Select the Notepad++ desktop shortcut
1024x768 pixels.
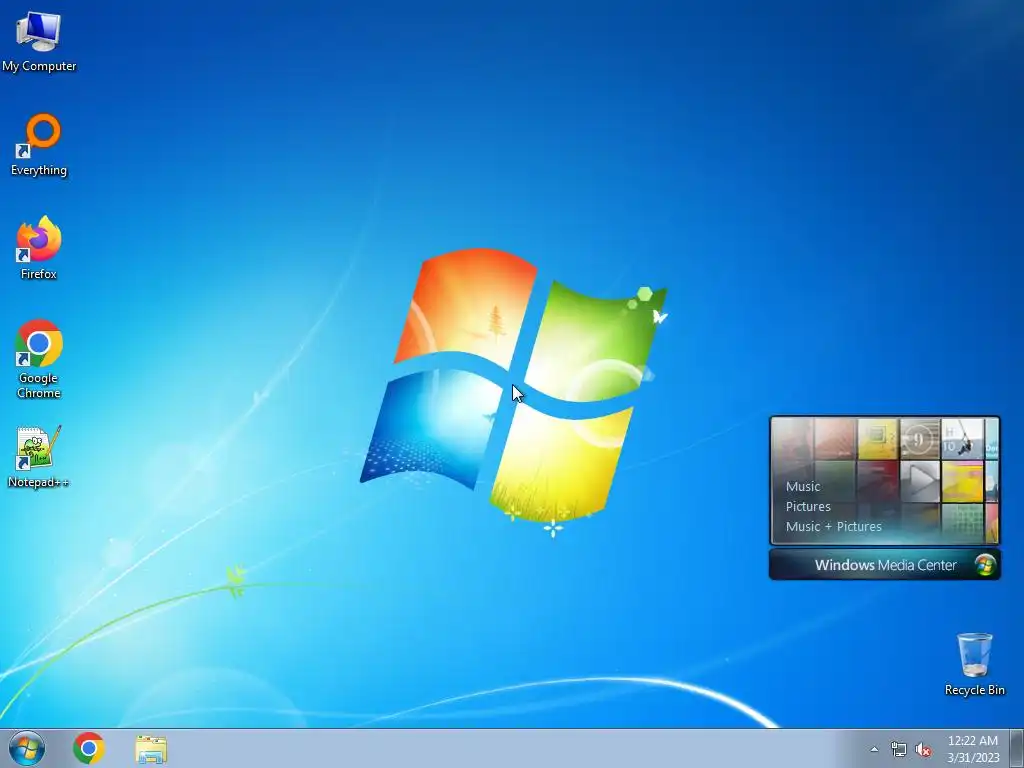39,456
